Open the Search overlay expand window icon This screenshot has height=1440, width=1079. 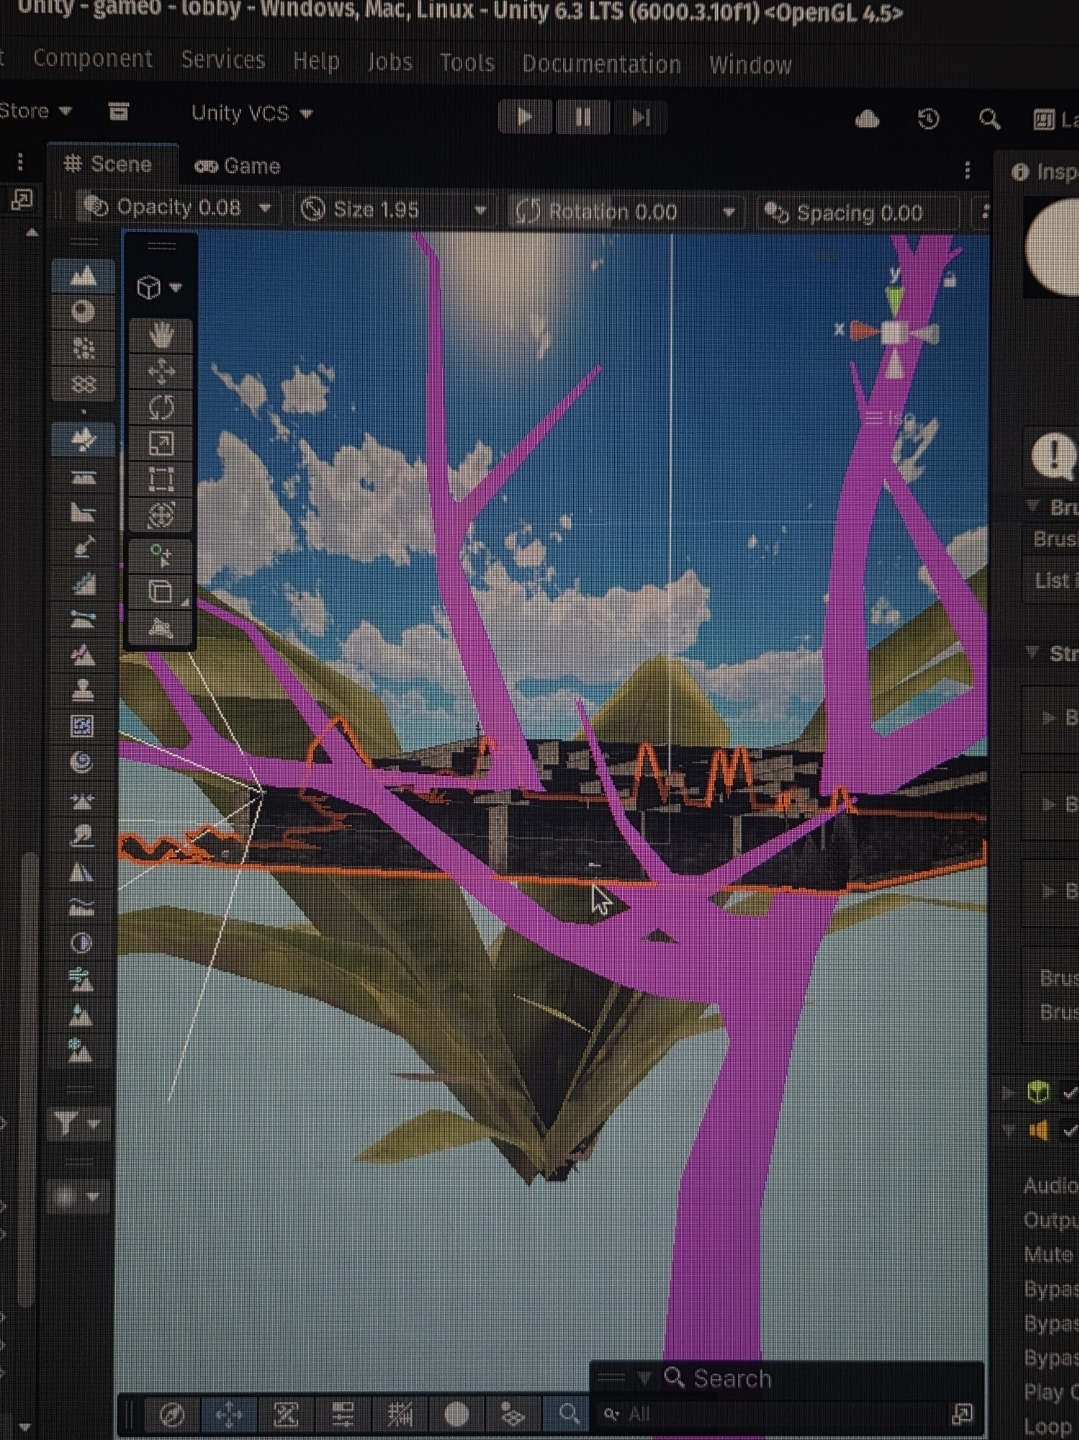coord(962,1413)
